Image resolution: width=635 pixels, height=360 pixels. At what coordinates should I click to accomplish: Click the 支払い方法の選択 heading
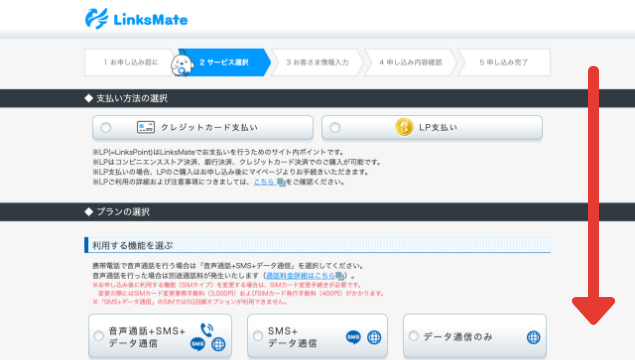click(132, 98)
